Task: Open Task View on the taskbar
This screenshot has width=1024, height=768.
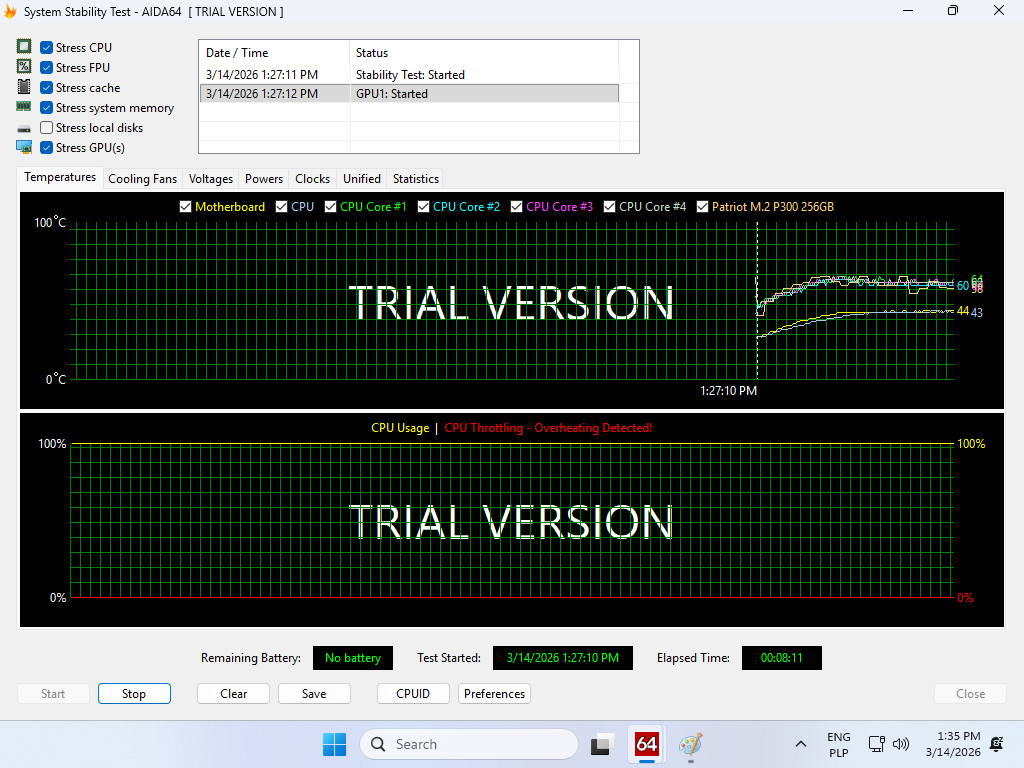Action: (x=603, y=744)
